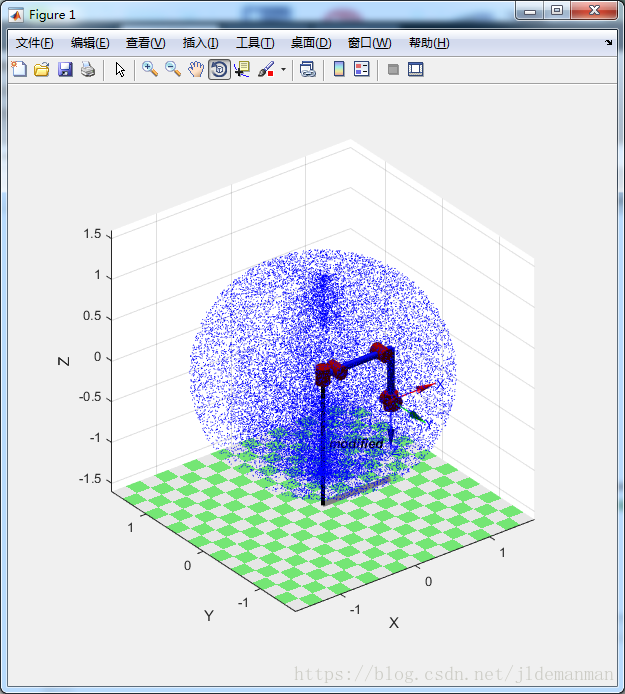The height and width of the screenshot is (694, 625).
Task: Select the Edit Plot arrow tool
Action: tap(120, 69)
